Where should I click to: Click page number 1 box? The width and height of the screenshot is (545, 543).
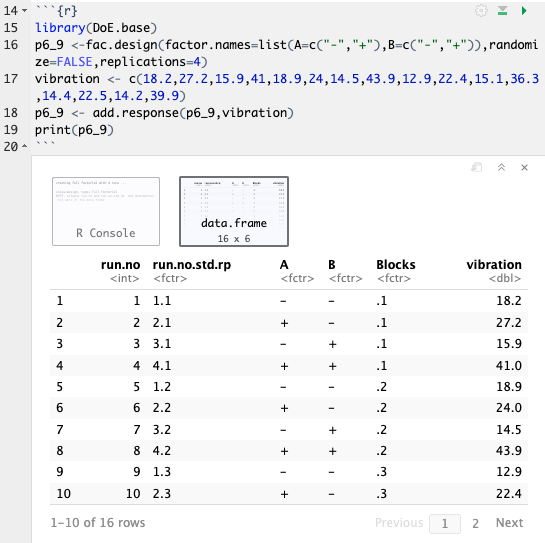pos(445,524)
